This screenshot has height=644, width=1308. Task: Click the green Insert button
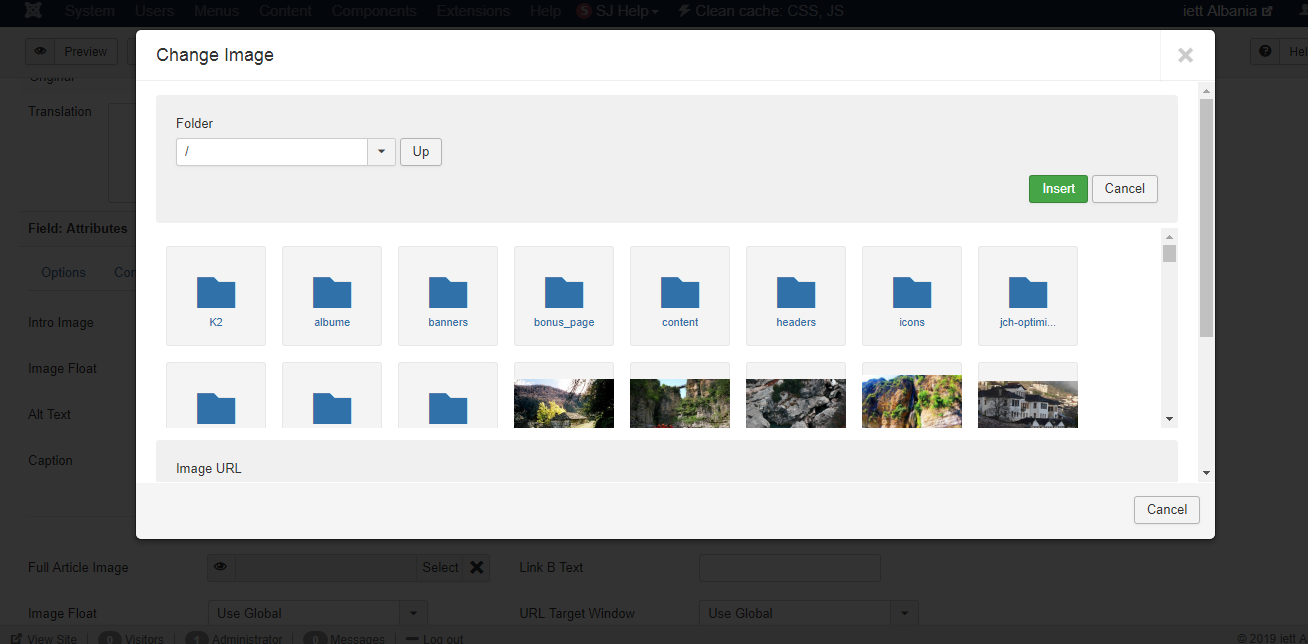pos(1058,189)
